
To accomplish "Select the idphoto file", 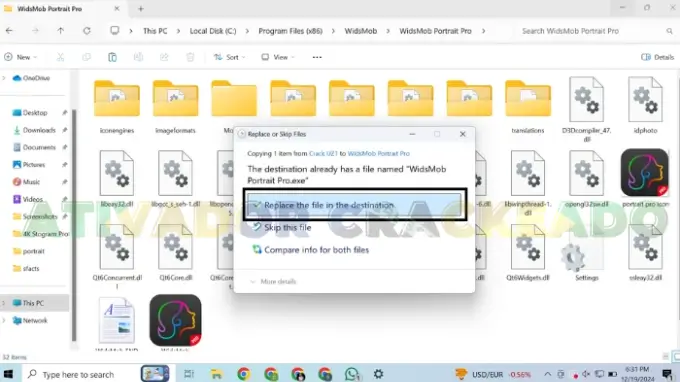I will coord(645,105).
